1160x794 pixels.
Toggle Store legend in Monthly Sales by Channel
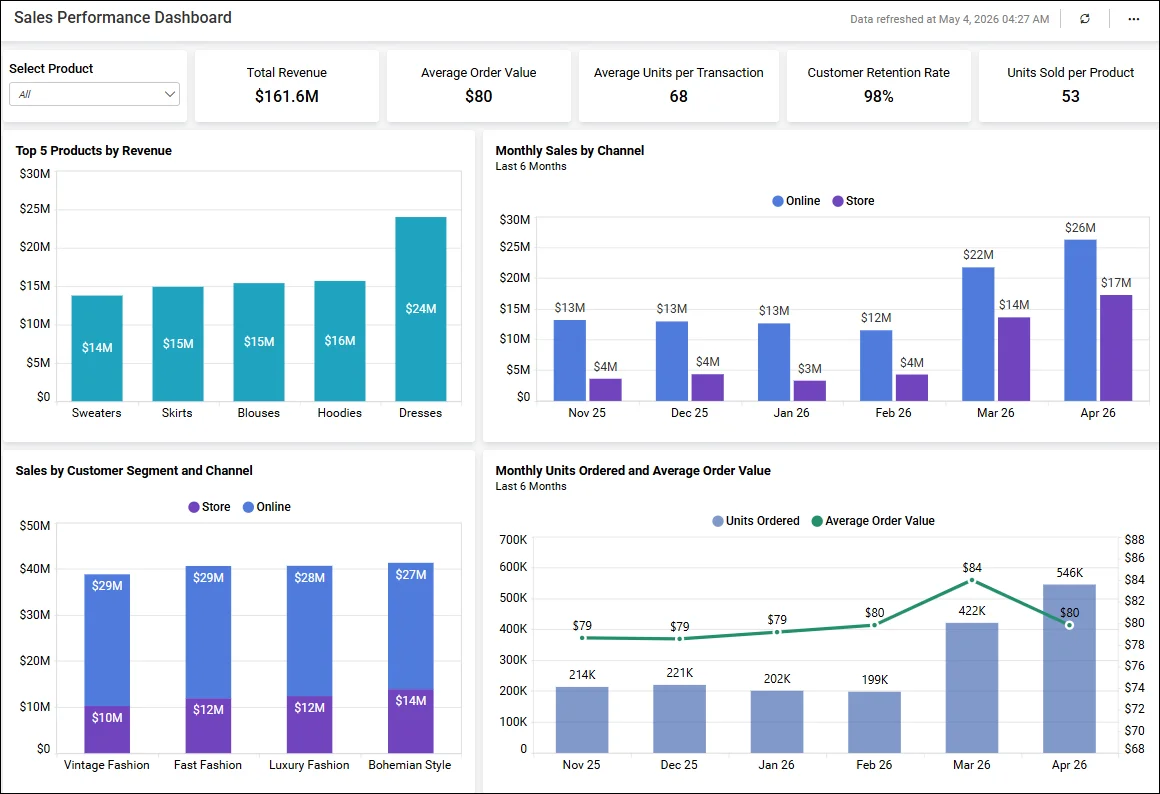[853, 201]
